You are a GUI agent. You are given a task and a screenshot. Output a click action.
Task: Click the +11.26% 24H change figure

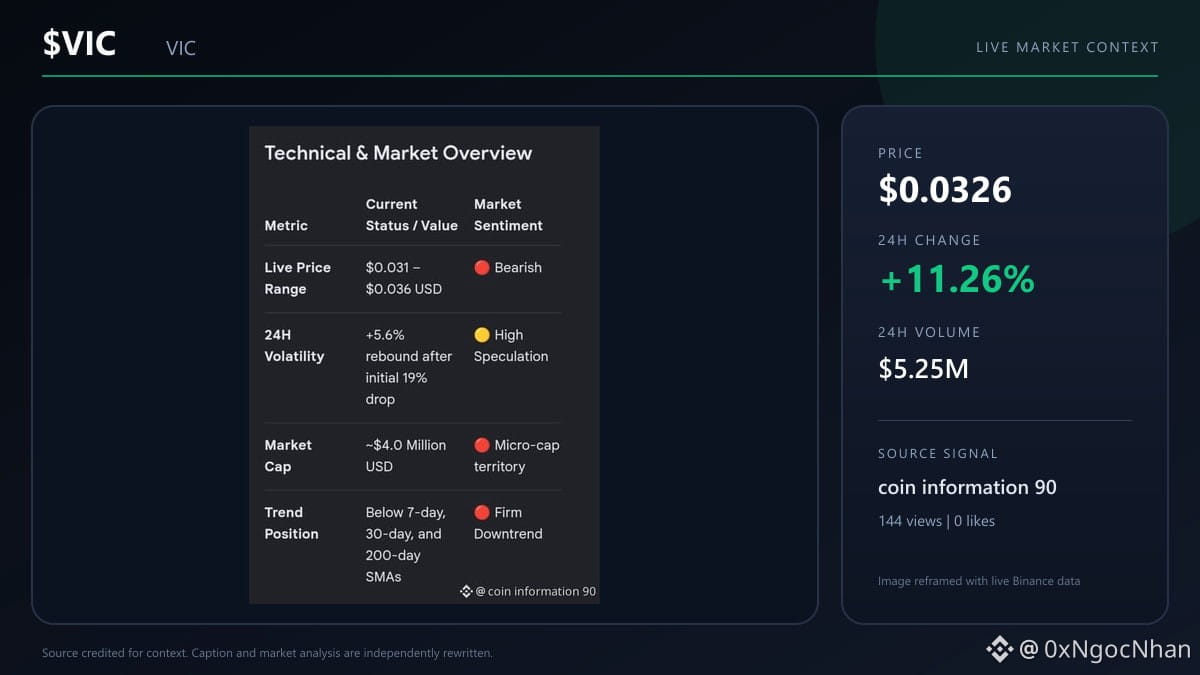tap(957, 280)
